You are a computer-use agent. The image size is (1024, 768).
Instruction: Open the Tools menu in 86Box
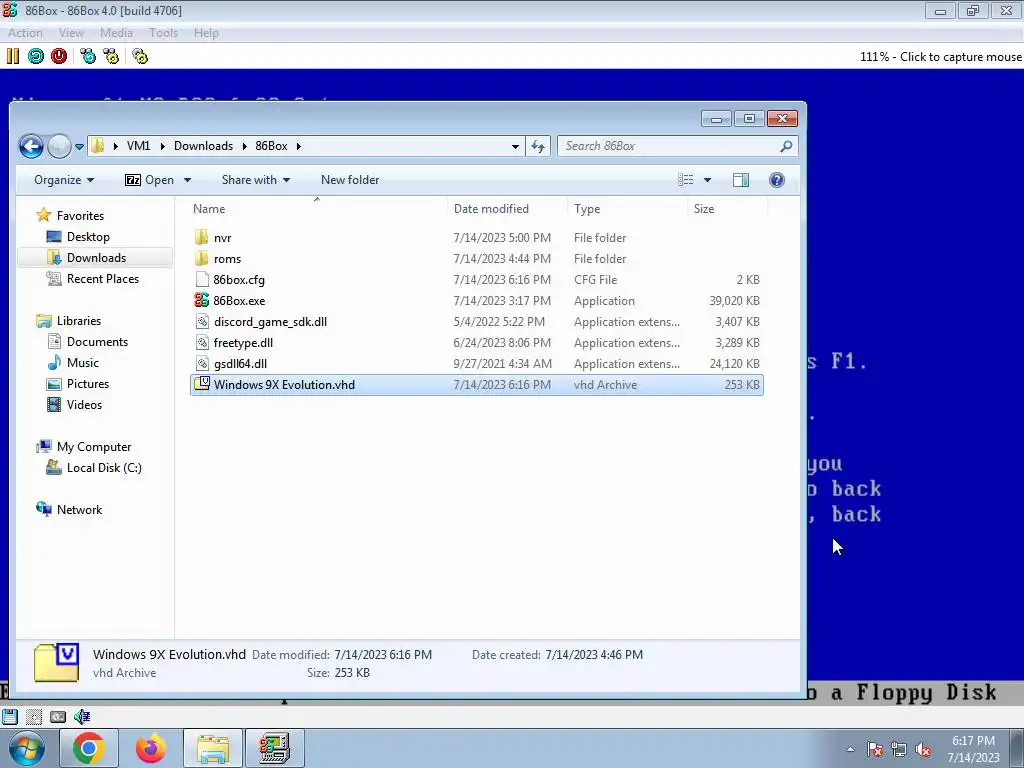click(163, 33)
